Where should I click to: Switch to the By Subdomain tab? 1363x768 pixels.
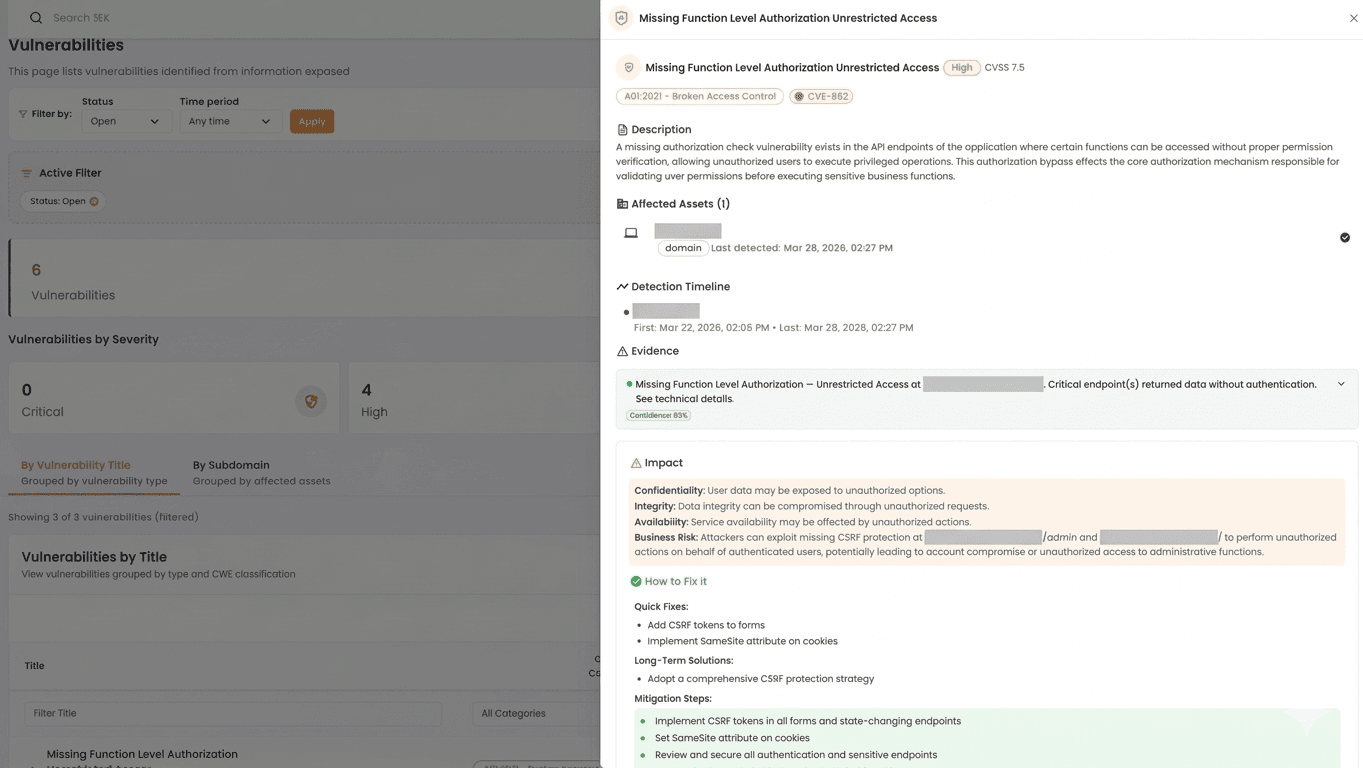[231, 465]
